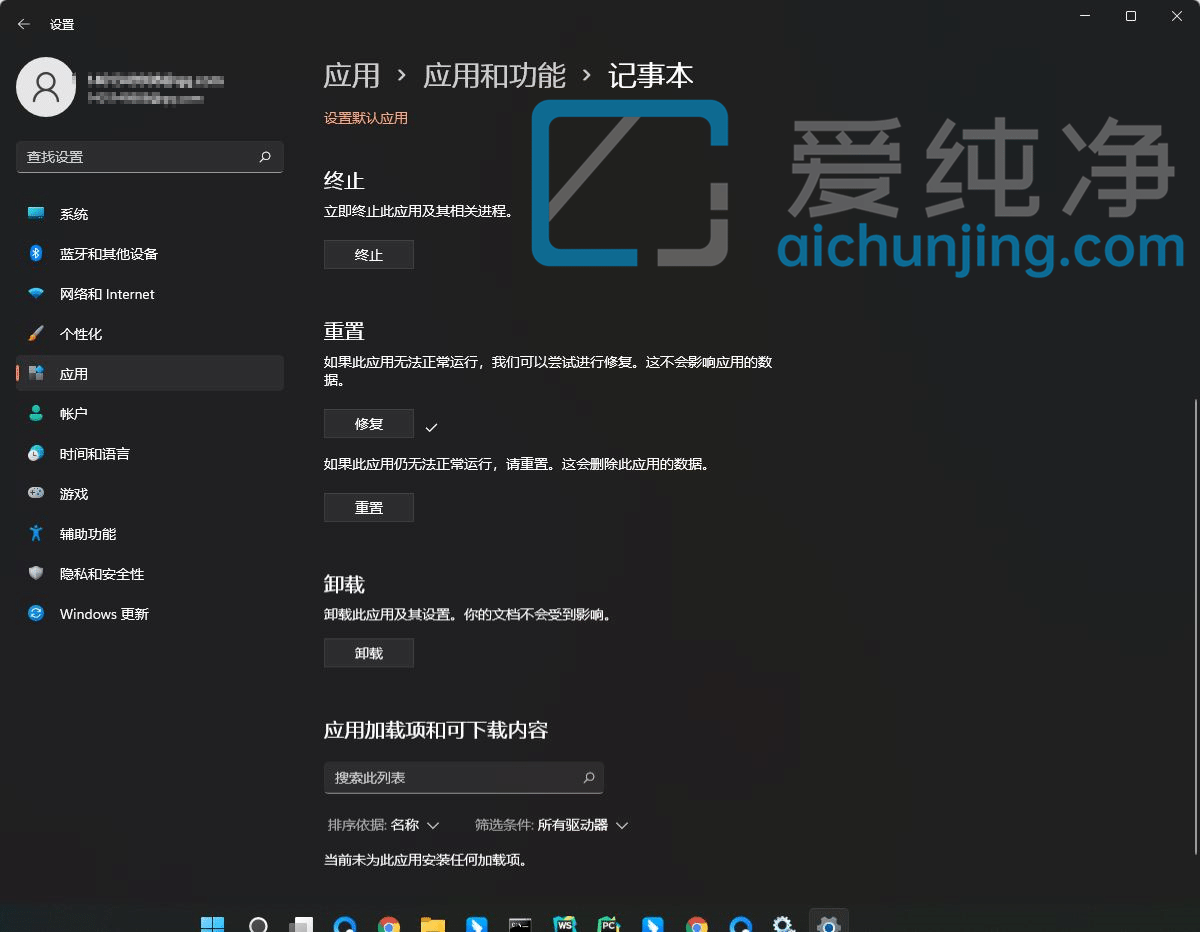Click the 终止 button to terminate Notepad
The width and height of the screenshot is (1200, 932).
point(368,254)
